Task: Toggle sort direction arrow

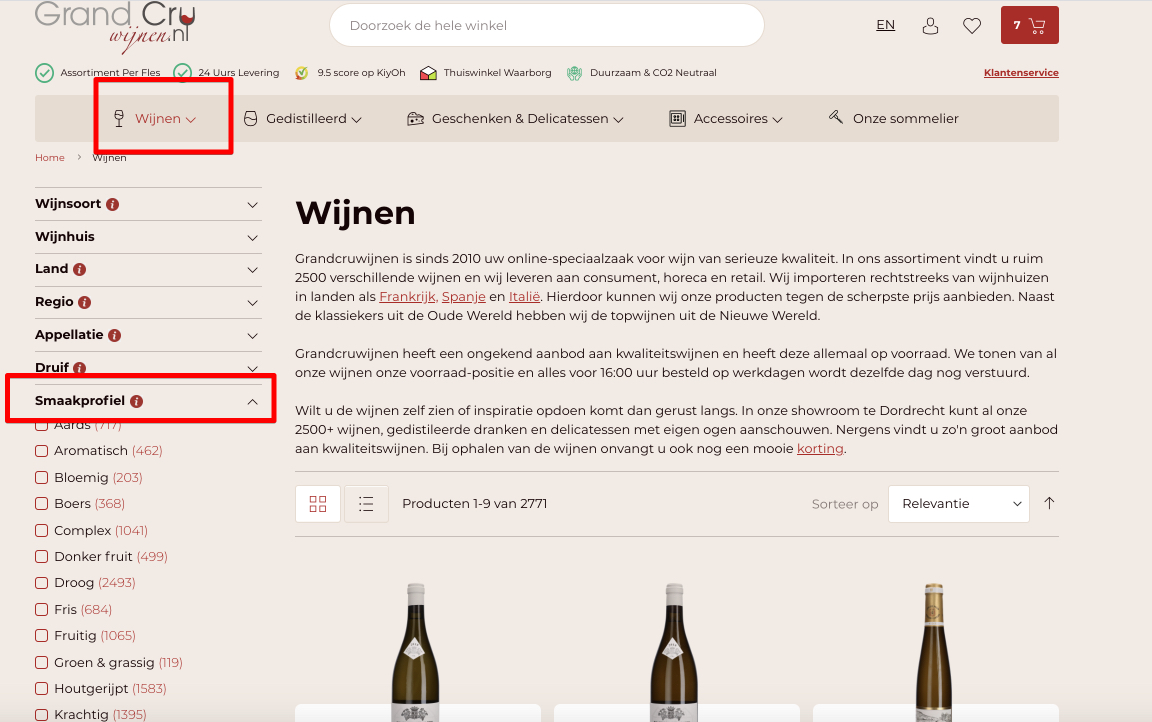Action: pyautogui.click(x=1049, y=504)
